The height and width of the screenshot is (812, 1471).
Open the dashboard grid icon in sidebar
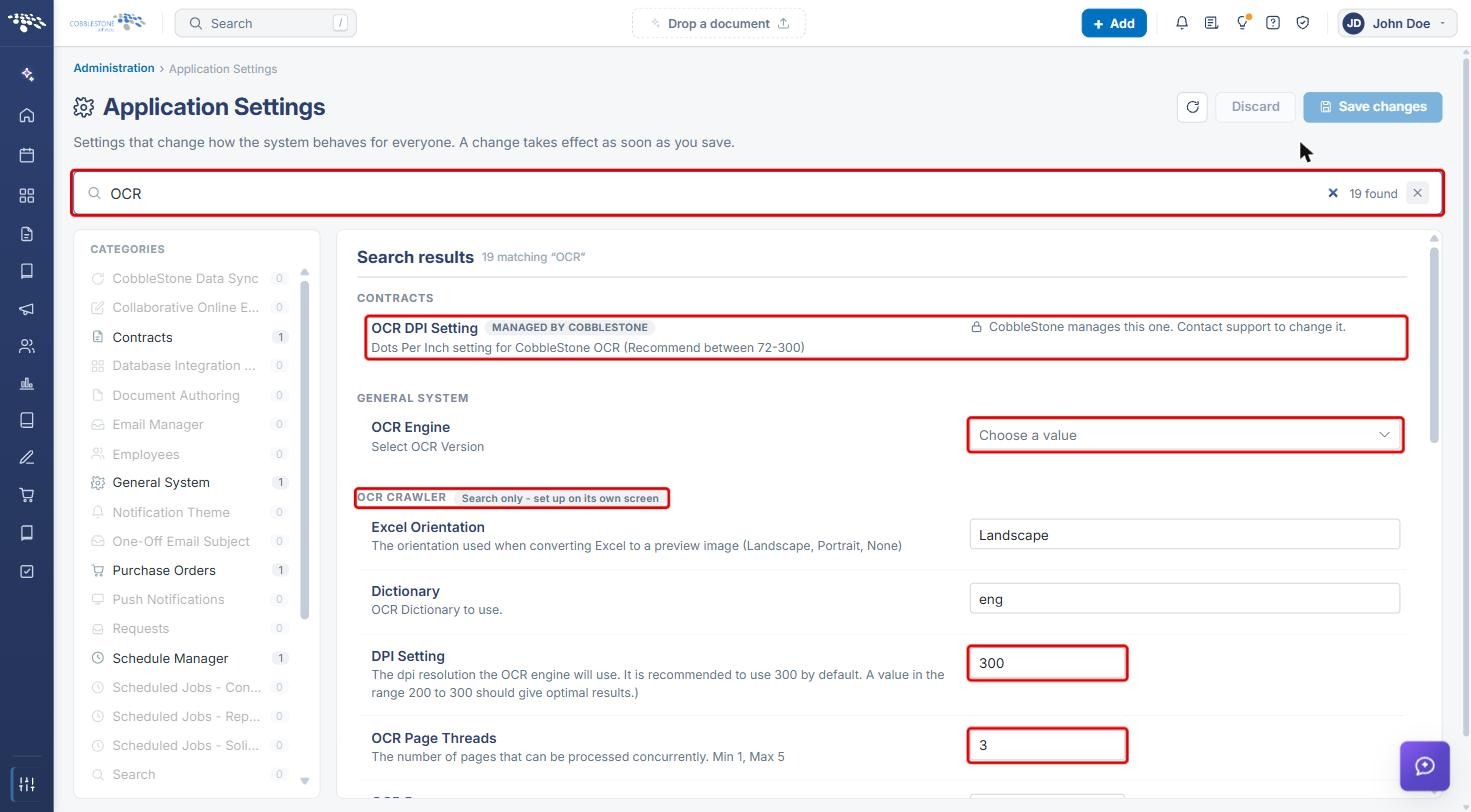[27, 195]
